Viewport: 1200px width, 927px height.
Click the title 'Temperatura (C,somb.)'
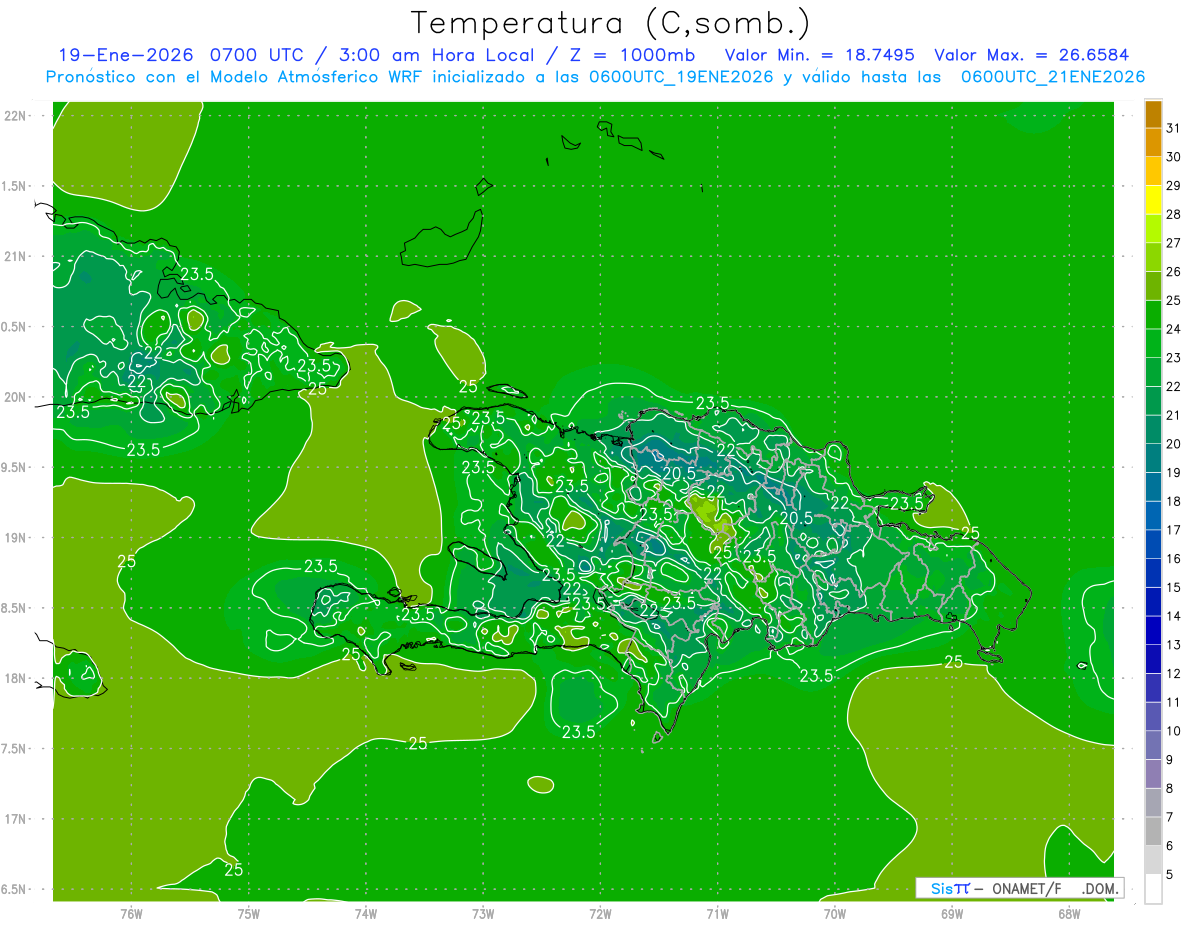coord(611,22)
